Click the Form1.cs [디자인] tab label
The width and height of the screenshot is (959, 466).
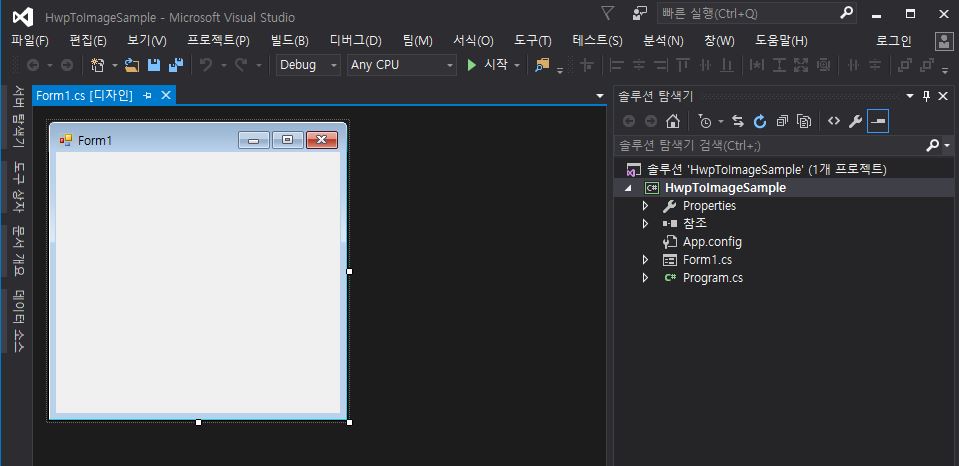pos(84,95)
